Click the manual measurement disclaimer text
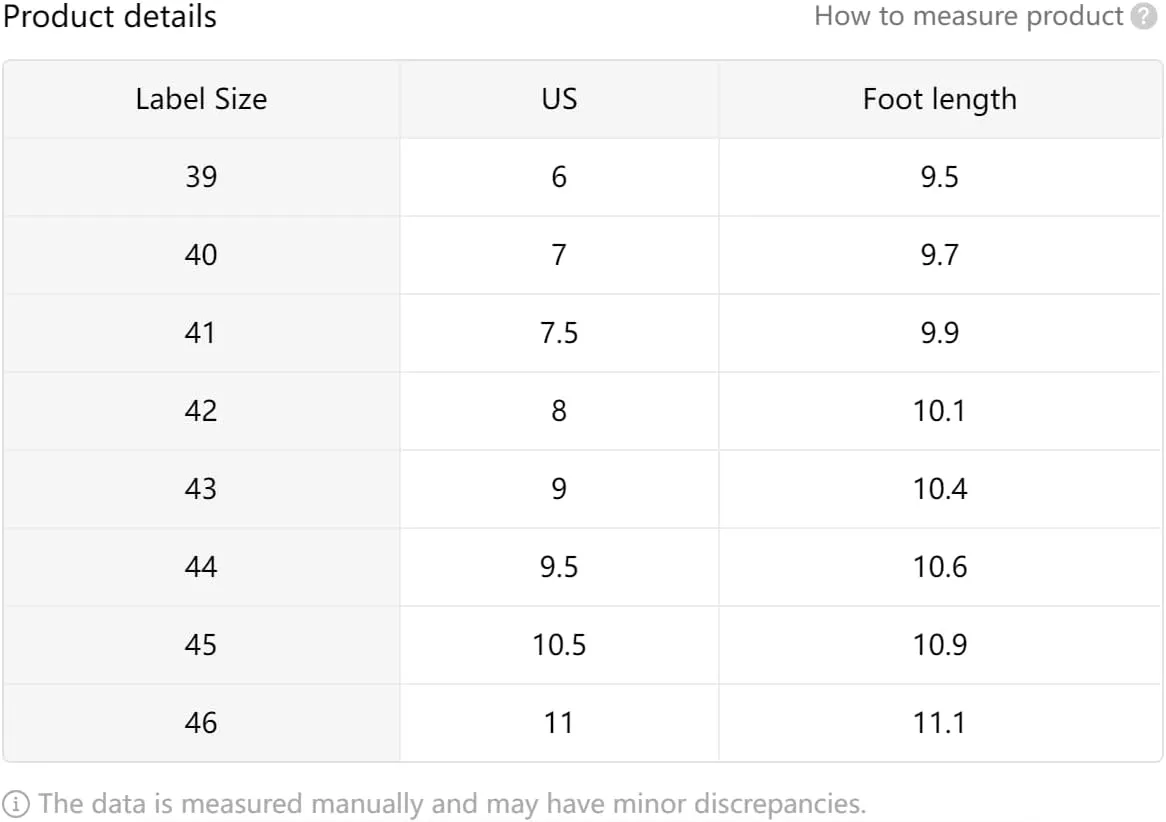The width and height of the screenshot is (1166, 822). click(x=452, y=804)
